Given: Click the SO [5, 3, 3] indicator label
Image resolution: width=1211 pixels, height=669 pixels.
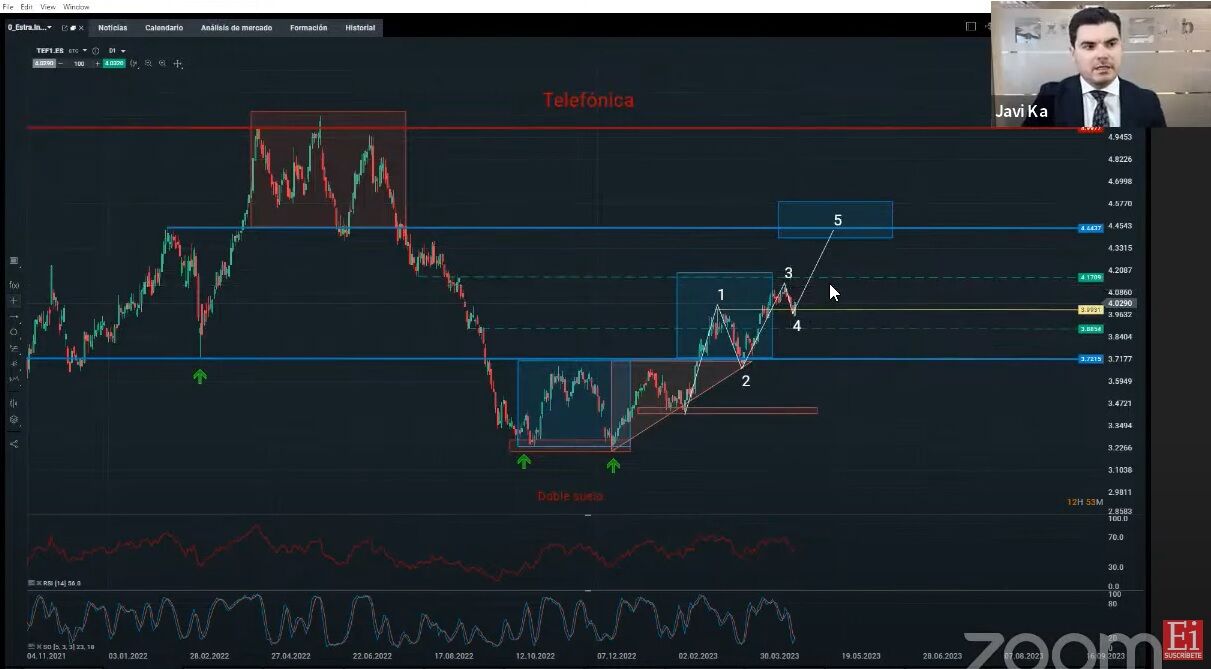Looking at the screenshot, I should [66, 647].
